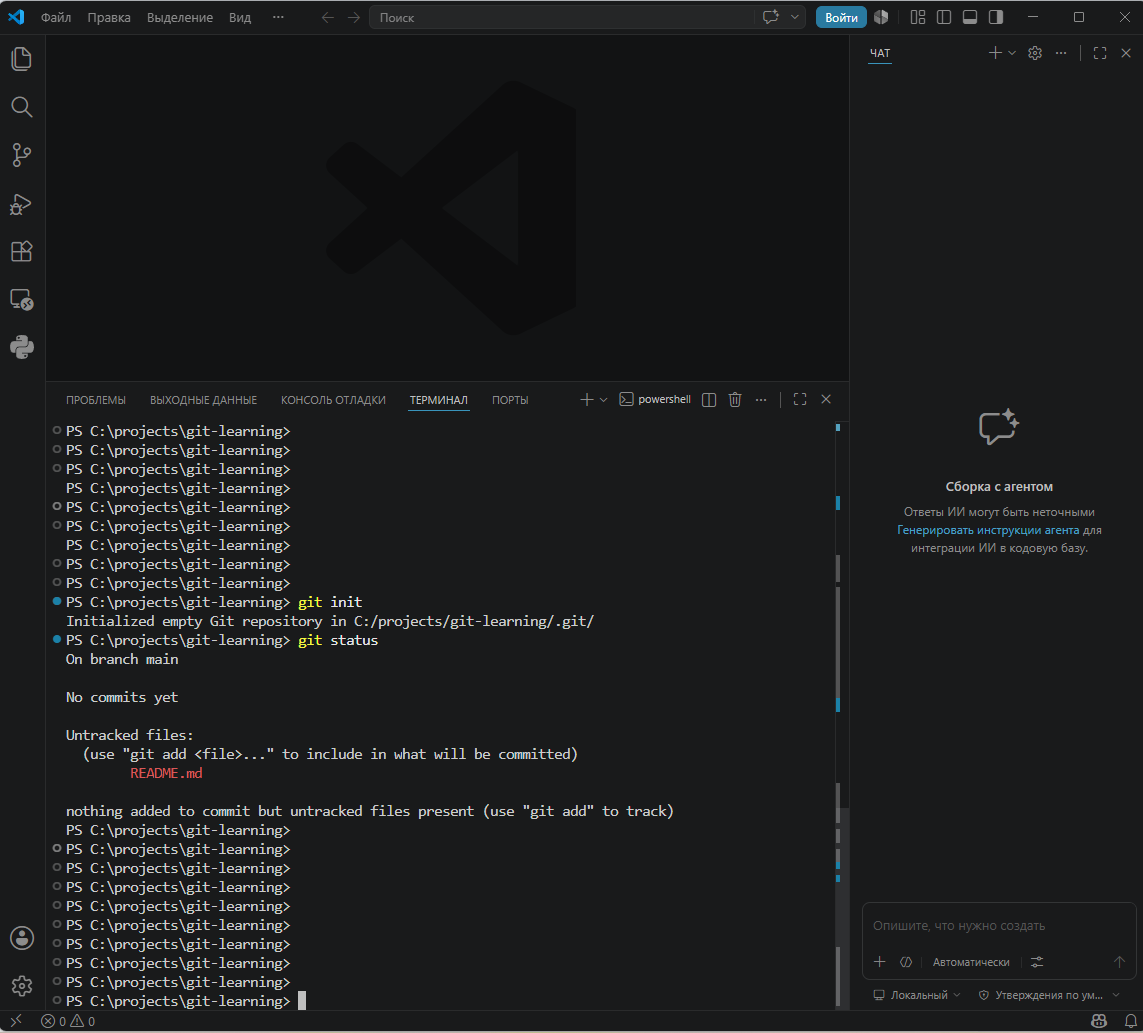Open the Python view in activity bar

(22, 347)
